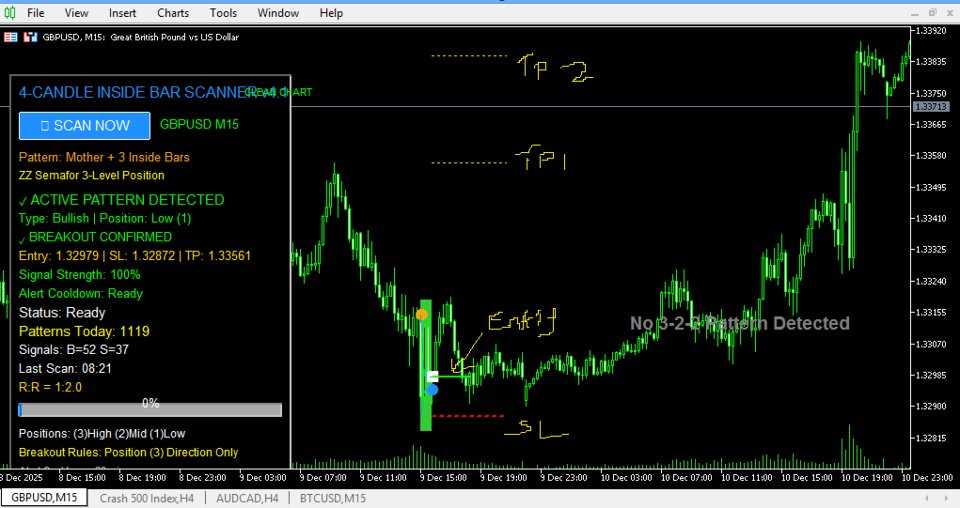Open the Charts menu

click(x=173, y=13)
